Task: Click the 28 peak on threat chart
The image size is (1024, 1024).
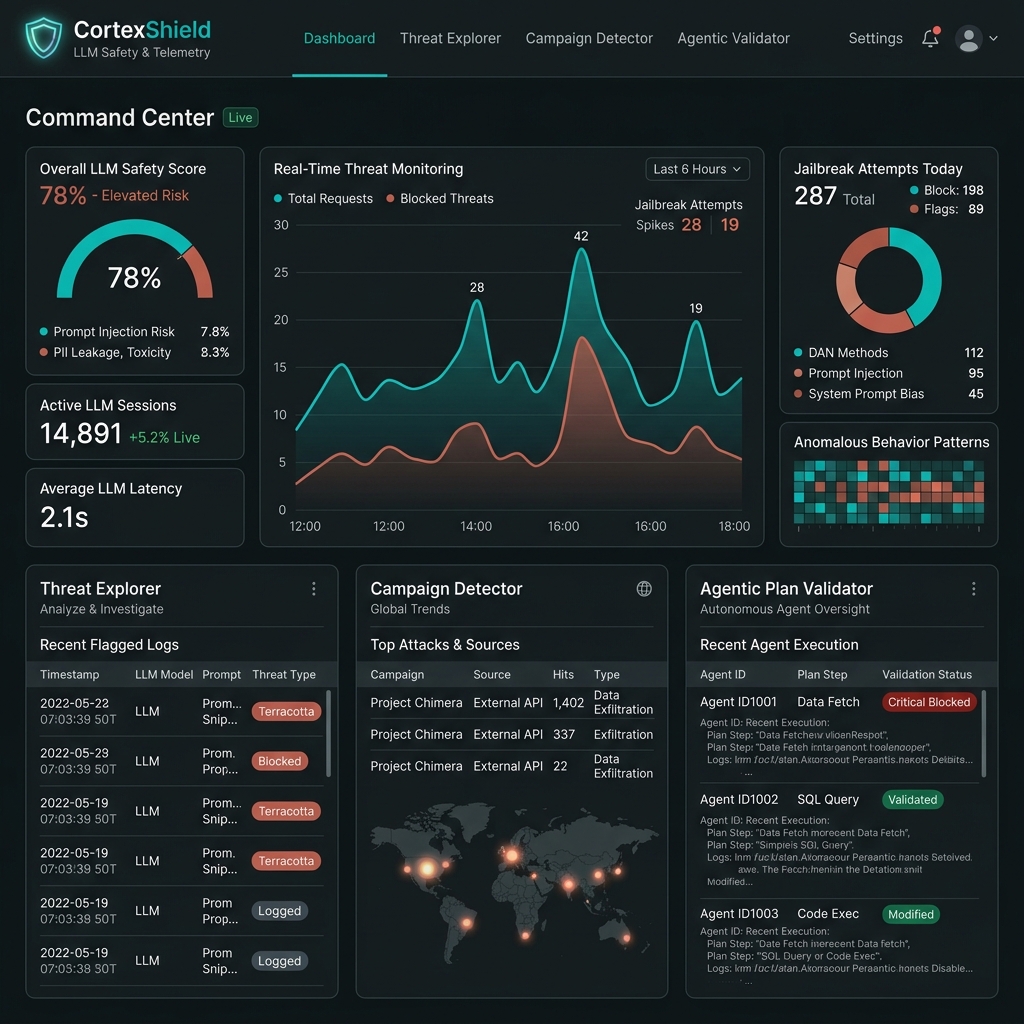Action: 477,300
